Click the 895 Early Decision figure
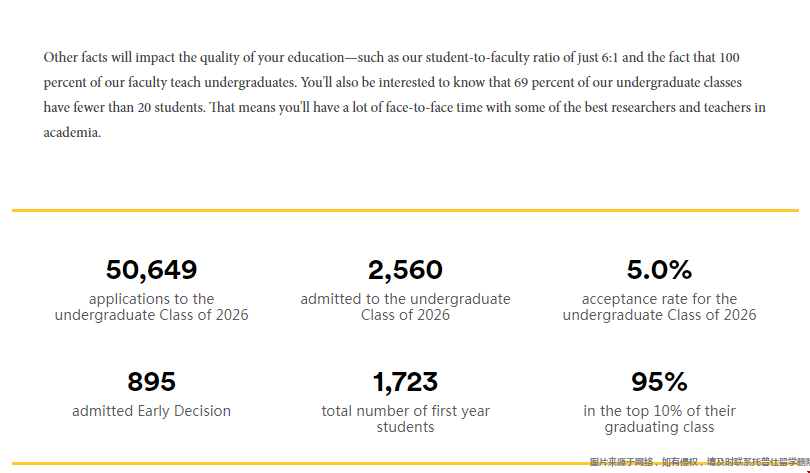This screenshot has width=810, height=473. 151,382
